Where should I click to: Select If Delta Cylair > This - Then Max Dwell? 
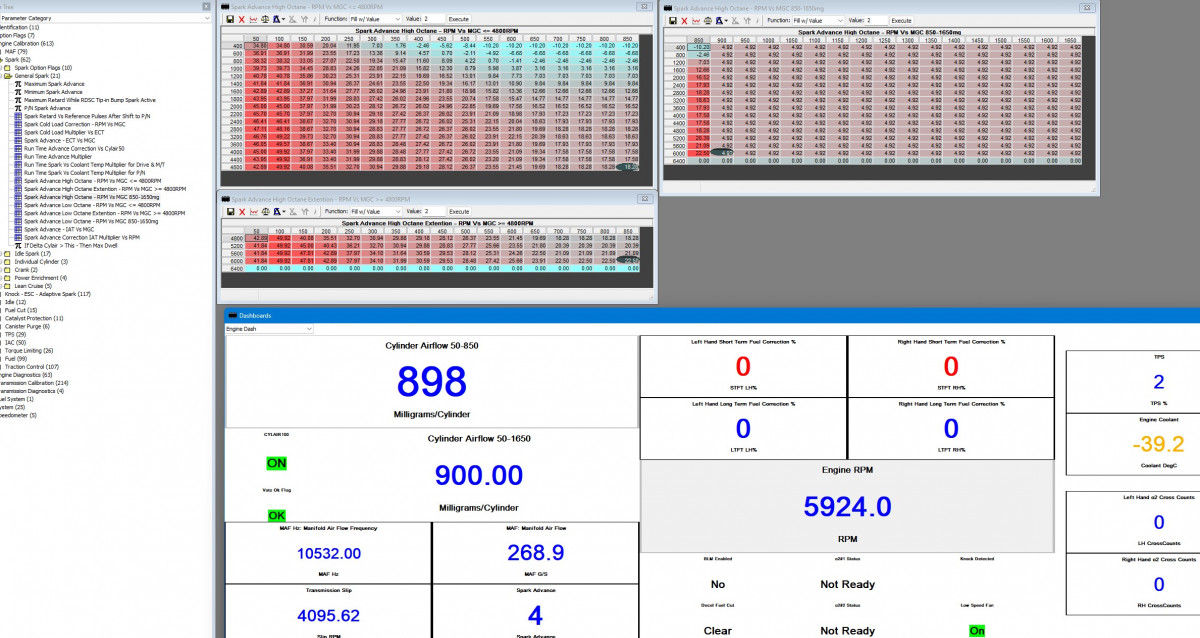tap(72, 245)
